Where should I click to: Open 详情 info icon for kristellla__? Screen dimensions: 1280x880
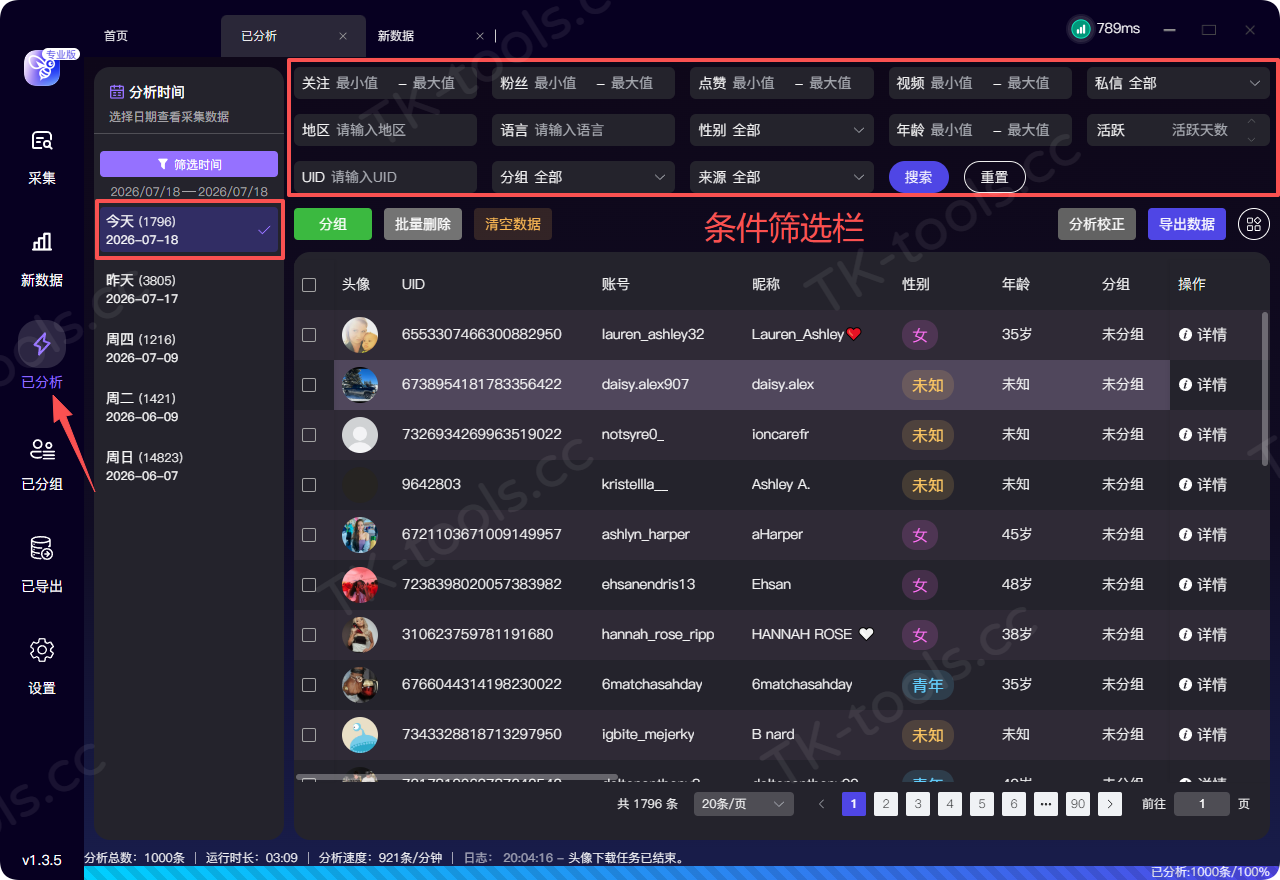1186,485
